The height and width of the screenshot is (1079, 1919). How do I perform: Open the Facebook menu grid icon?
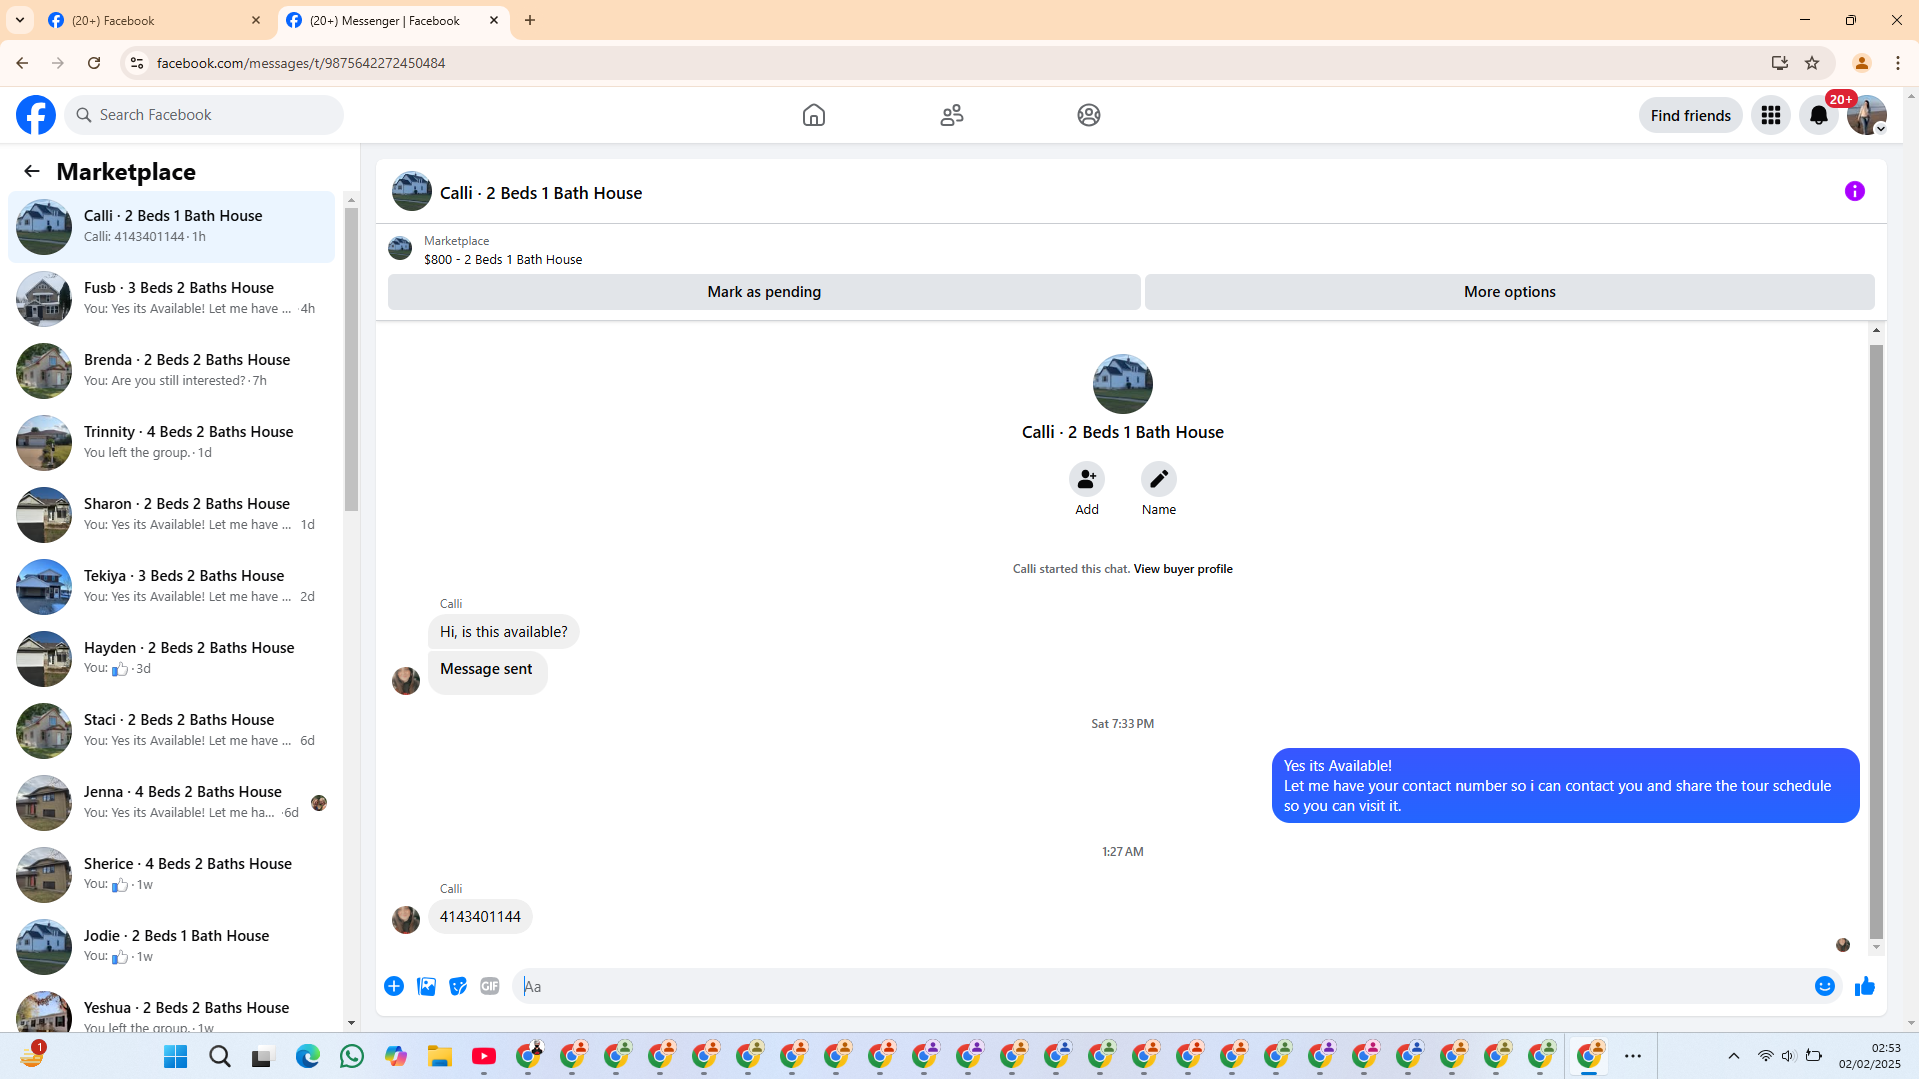click(1771, 115)
